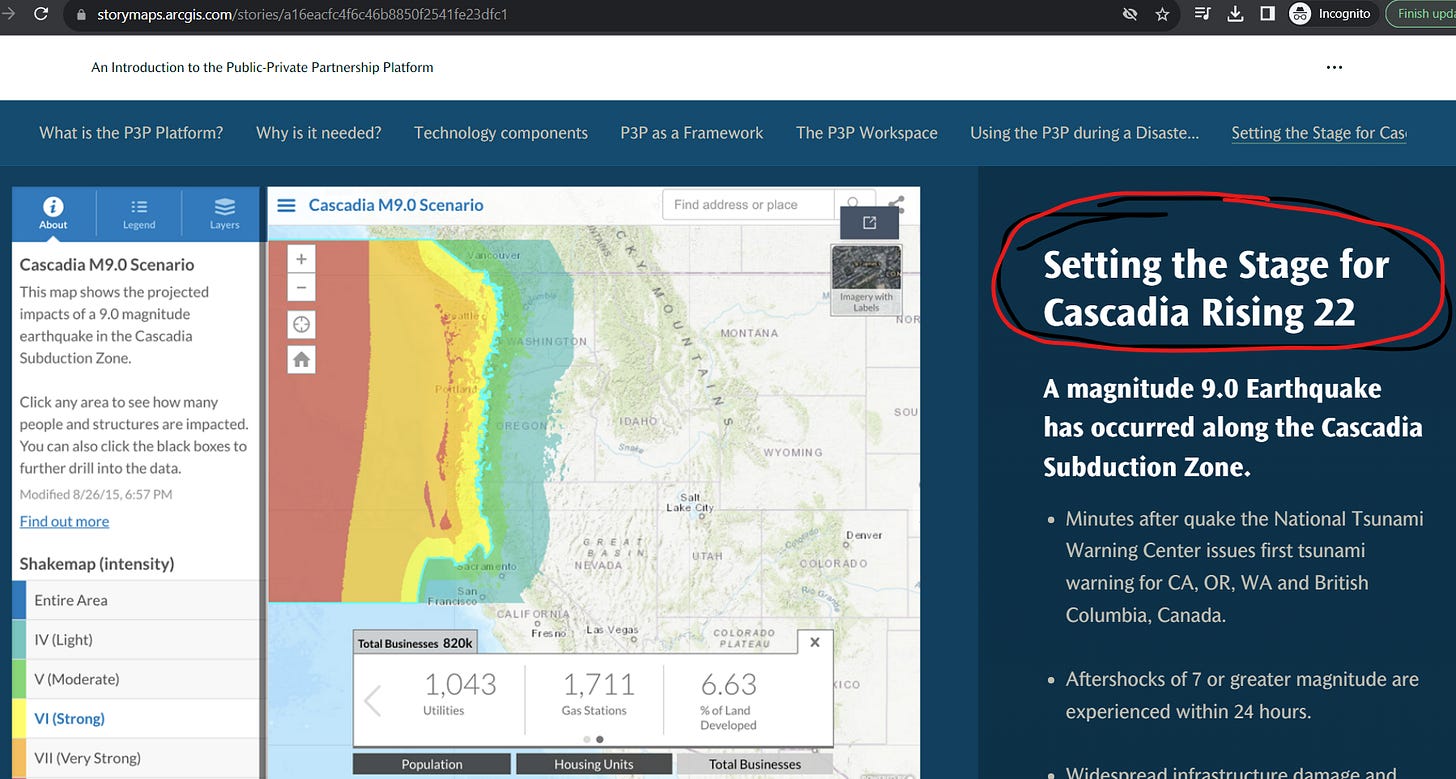Click the Find out more link
The width and height of the screenshot is (1456, 779).
pyautogui.click(x=64, y=521)
